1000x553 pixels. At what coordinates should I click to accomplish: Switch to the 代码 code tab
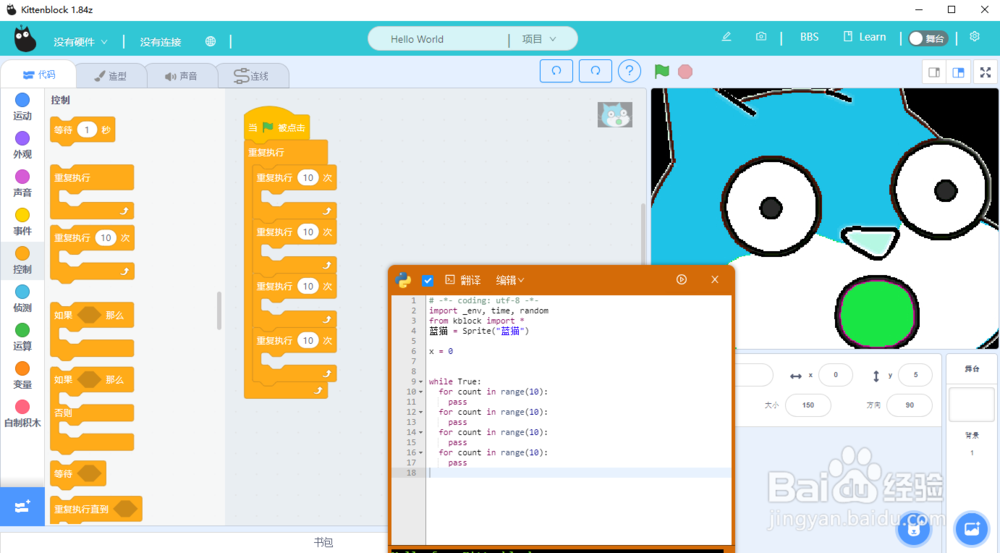(x=39, y=75)
